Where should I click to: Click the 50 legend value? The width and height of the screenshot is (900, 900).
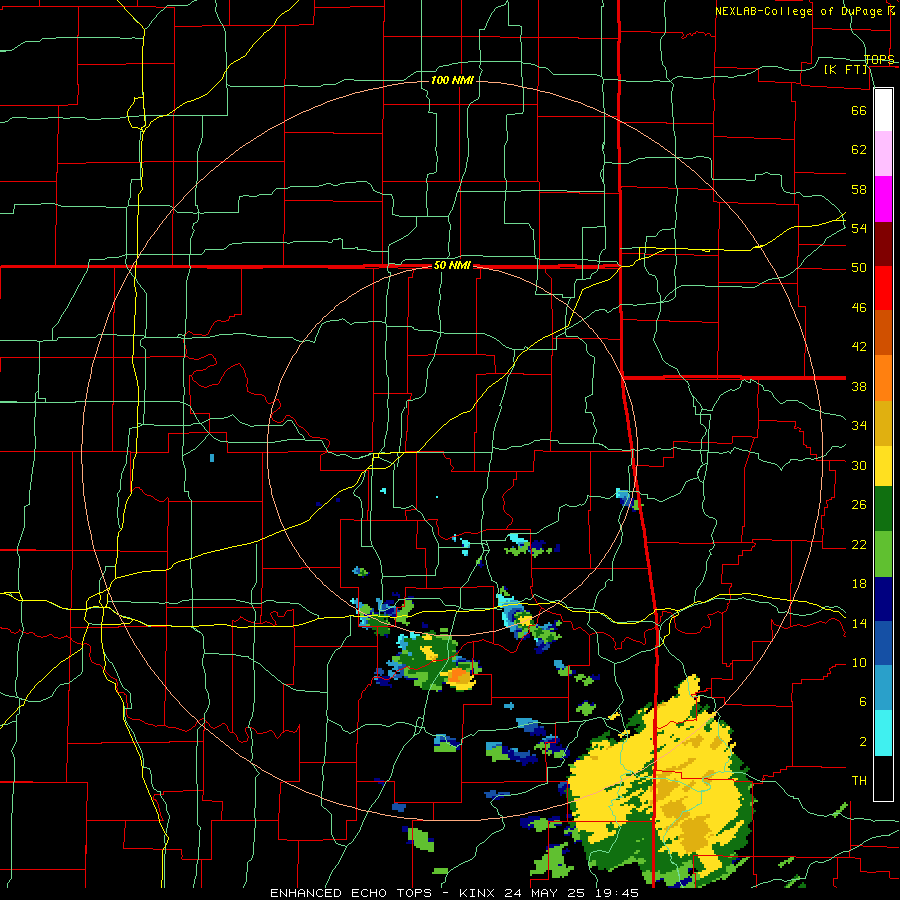click(x=859, y=268)
